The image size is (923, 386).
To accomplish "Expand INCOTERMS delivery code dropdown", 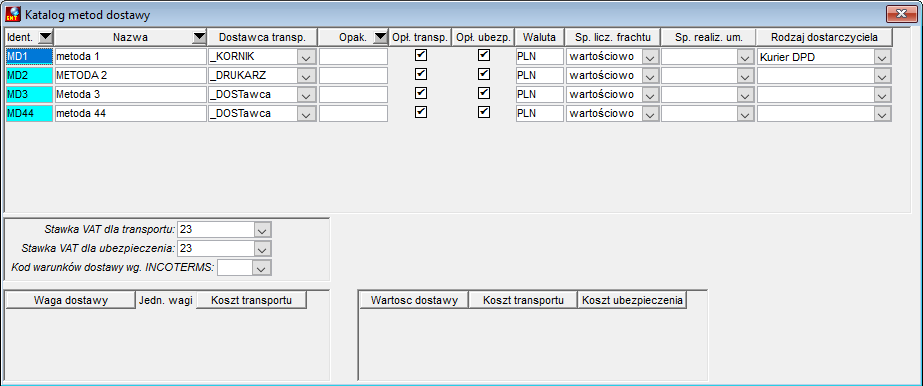I will (x=261, y=268).
